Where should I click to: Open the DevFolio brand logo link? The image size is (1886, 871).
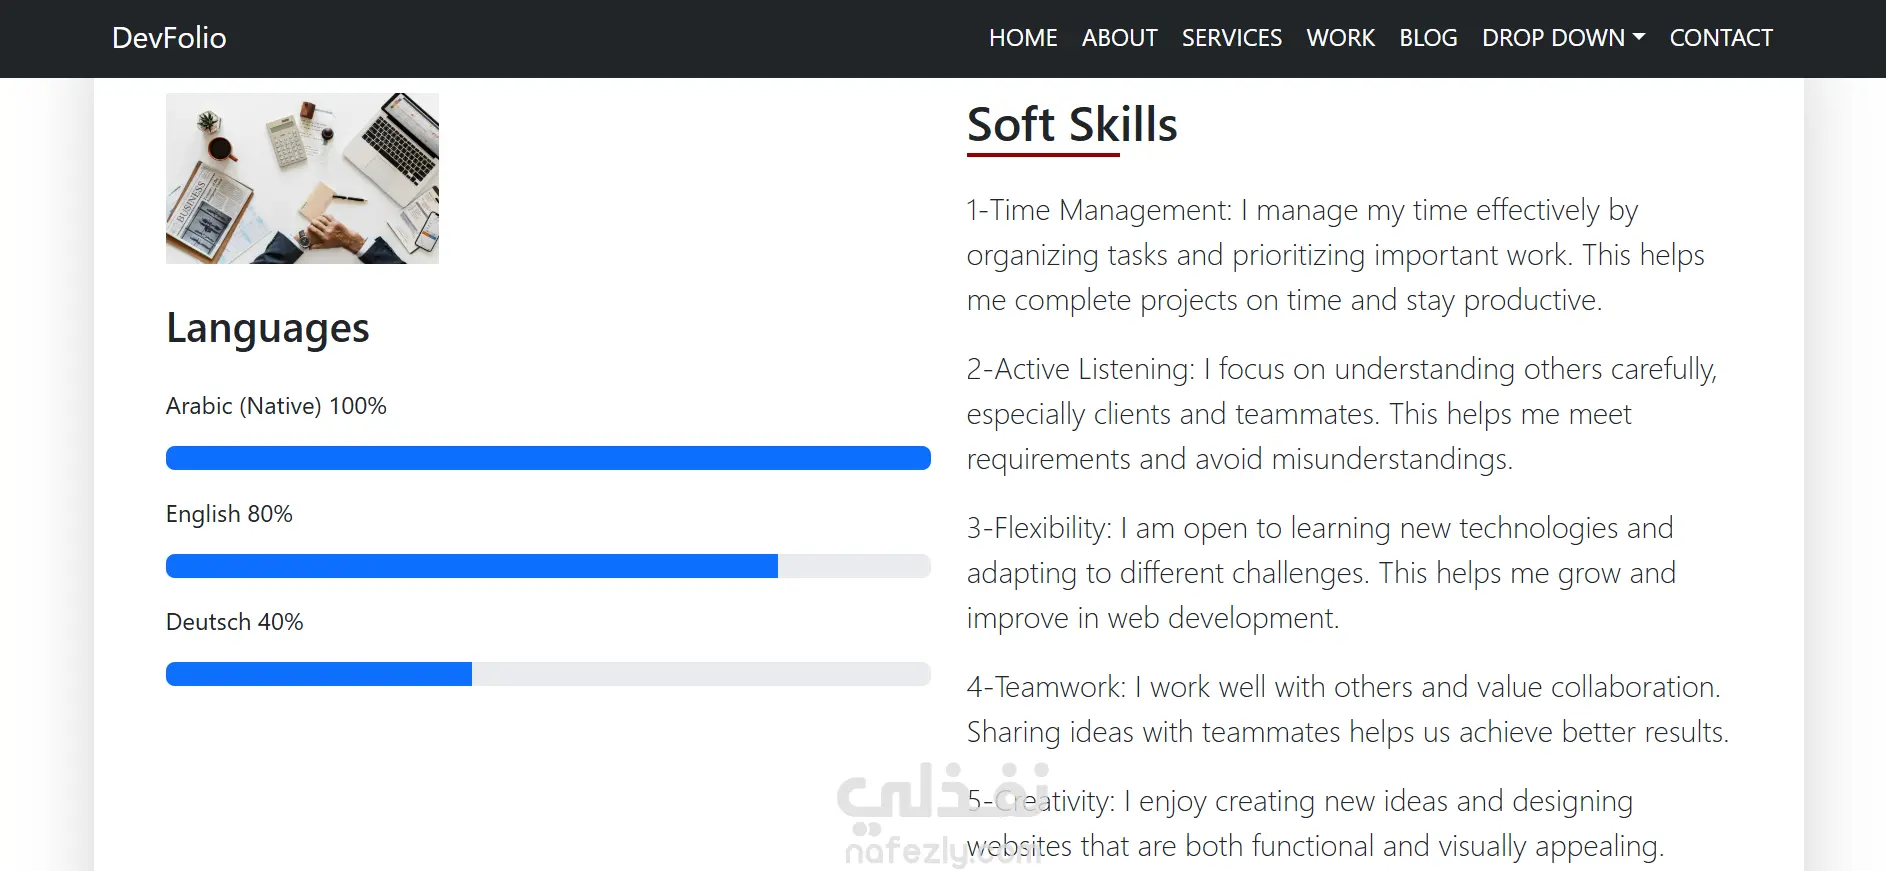tap(169, 38)
